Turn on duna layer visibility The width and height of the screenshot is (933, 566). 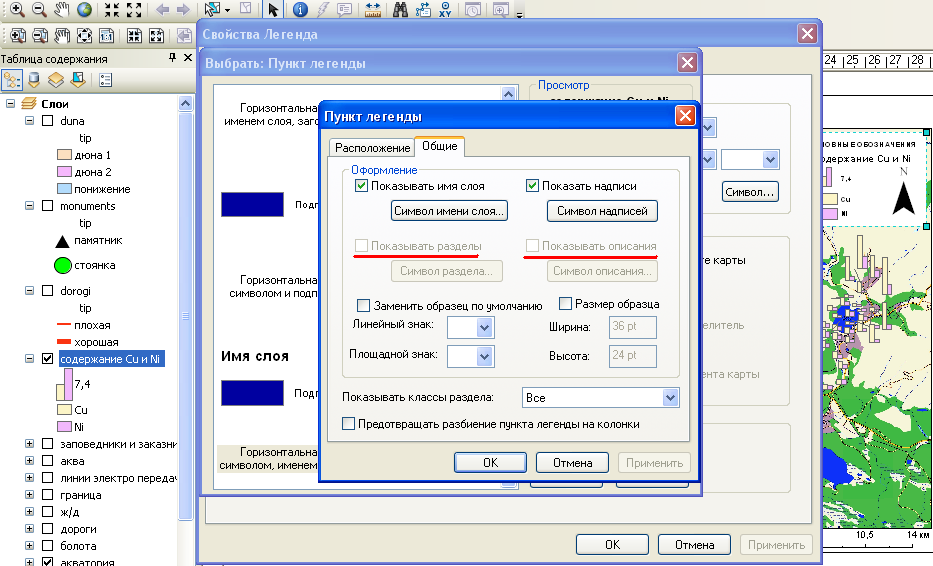[x=48, y=121]
